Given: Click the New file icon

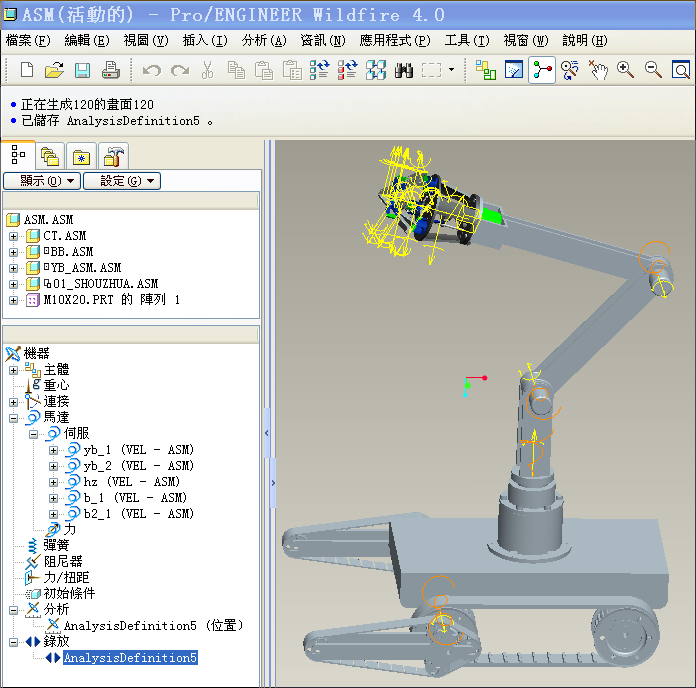Looking at the screenshot, I should tap(27, 70).
